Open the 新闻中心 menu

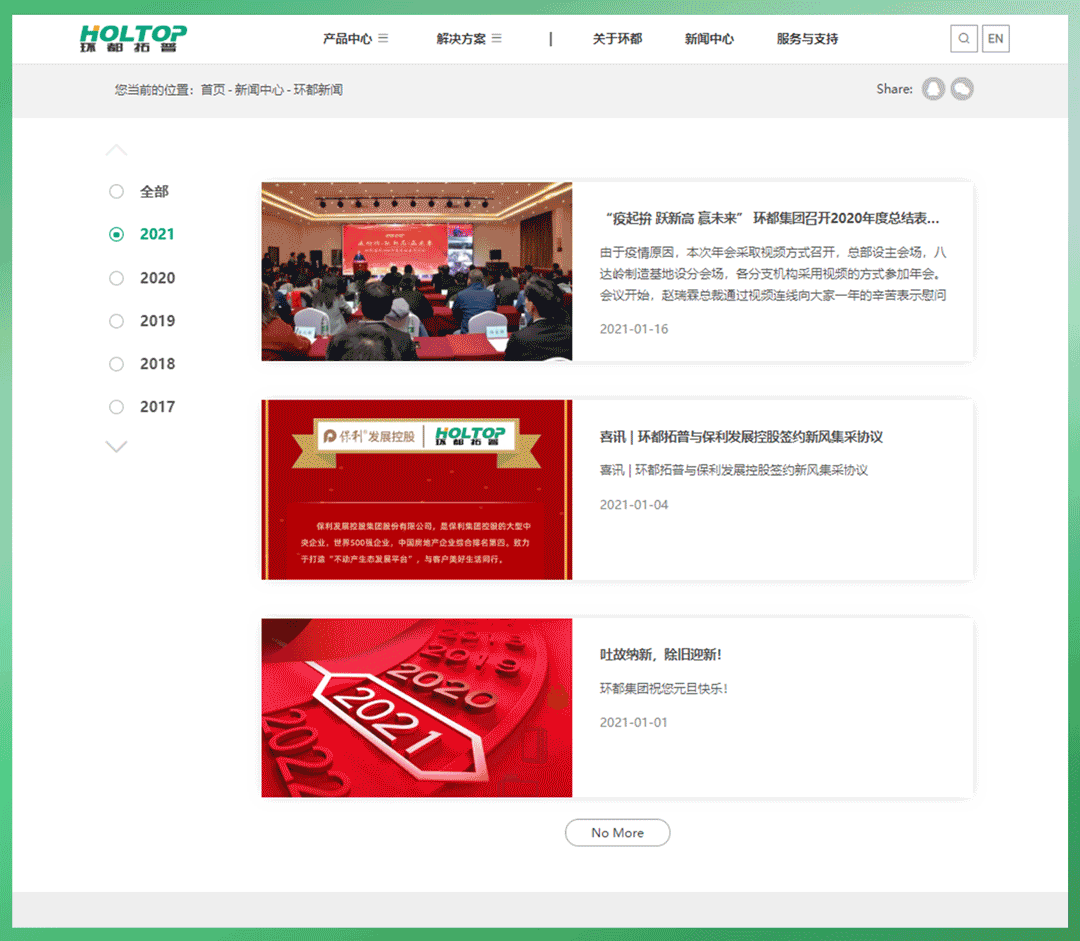tap(709, 39)
